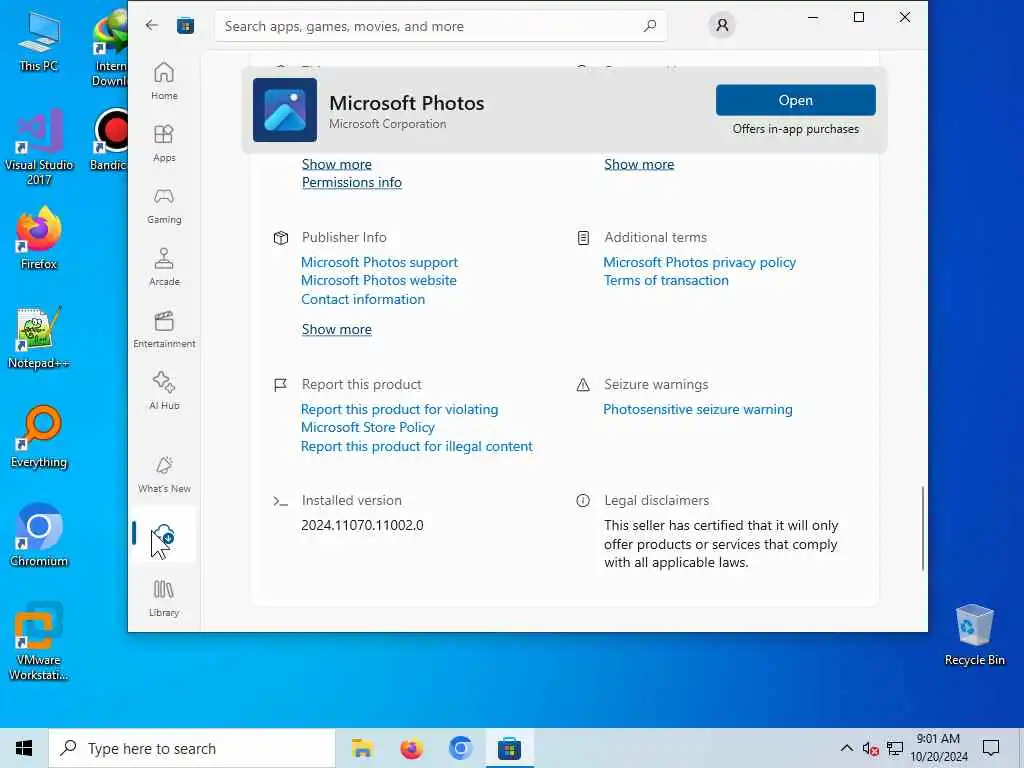Click the network tray icon
The height and width of the screenshot is (768, 1024).
[895, 748]
